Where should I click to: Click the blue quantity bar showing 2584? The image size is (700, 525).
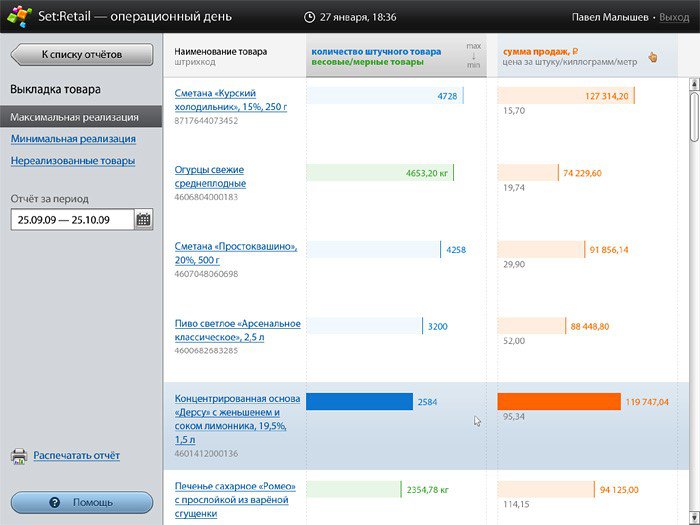tap(359, 401)
